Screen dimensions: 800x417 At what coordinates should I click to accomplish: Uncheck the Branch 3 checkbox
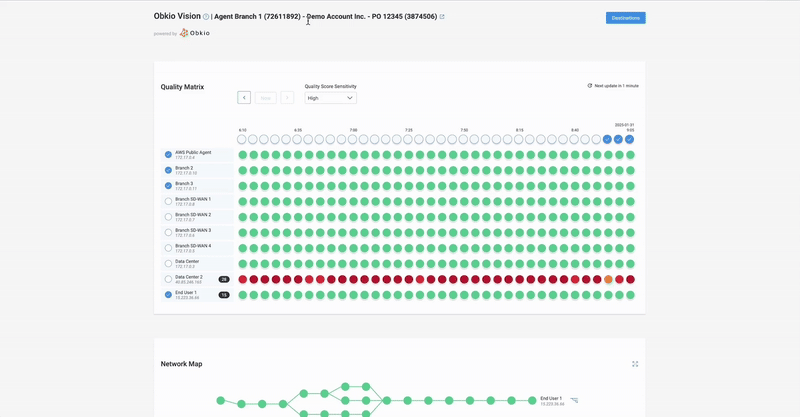(168, 186)
